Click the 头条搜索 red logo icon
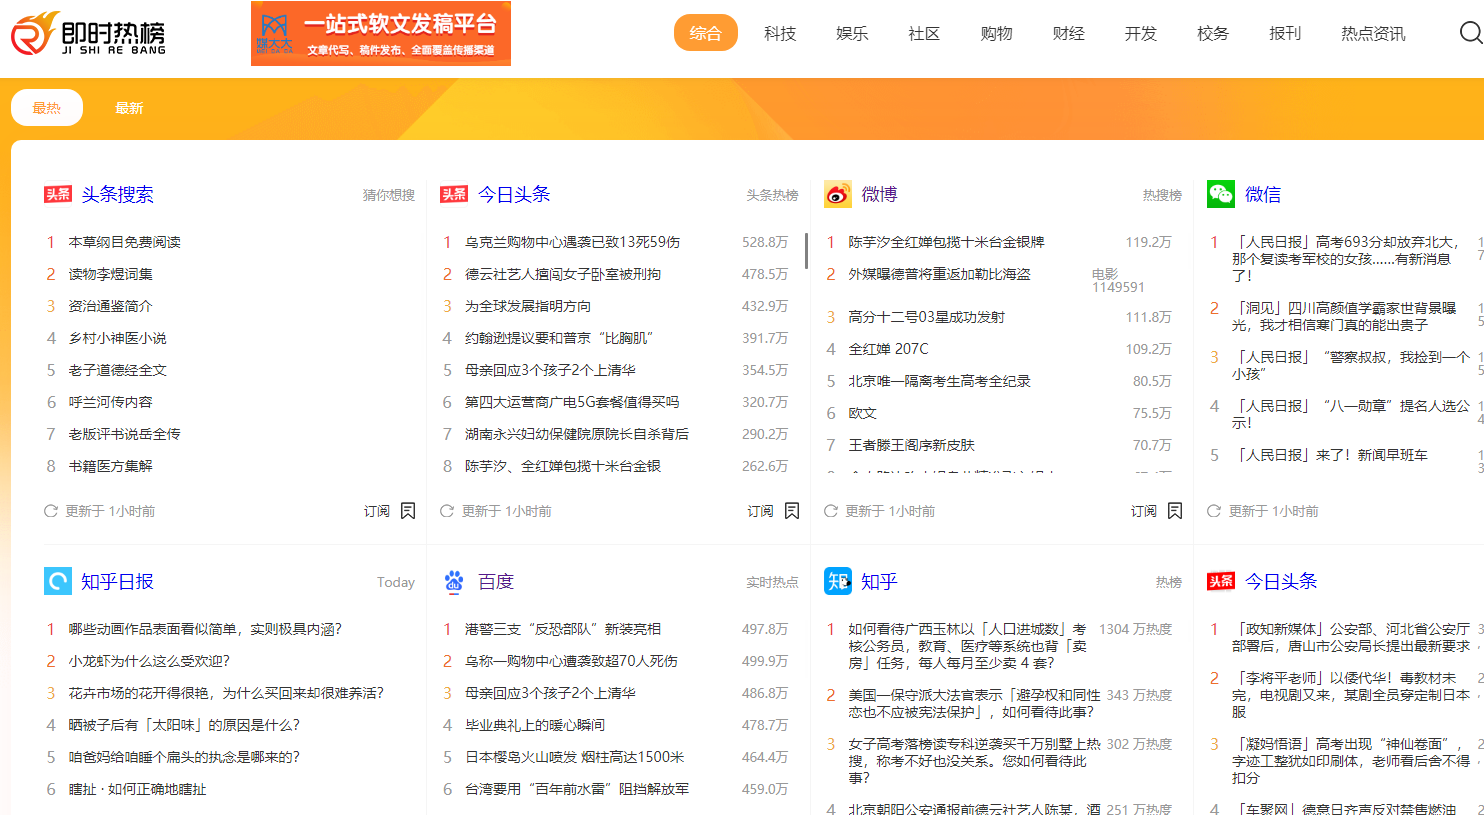The image size is (1484, 815). point(58,194)
